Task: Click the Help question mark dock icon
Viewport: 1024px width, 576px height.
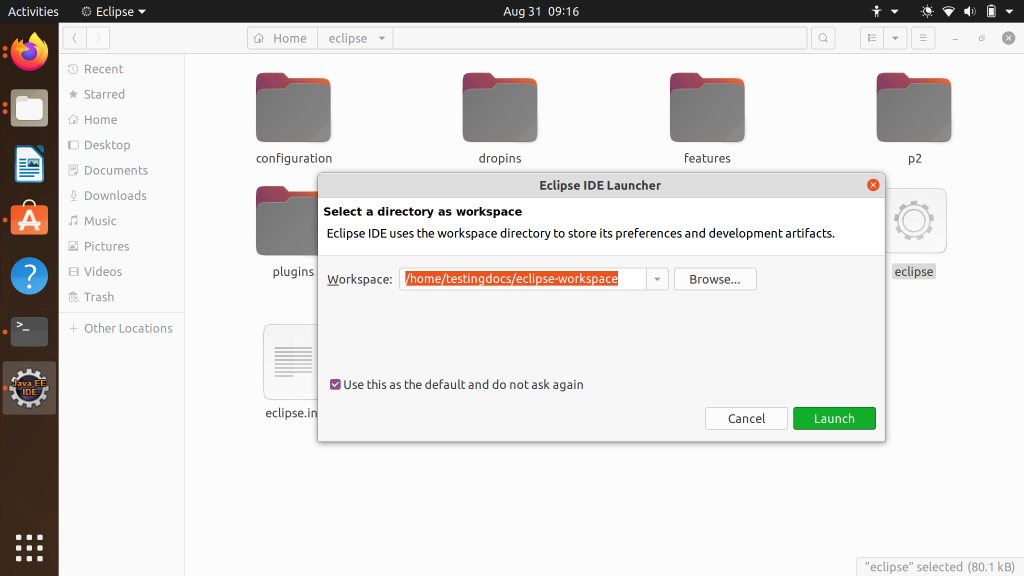Action: coord(29,275)
